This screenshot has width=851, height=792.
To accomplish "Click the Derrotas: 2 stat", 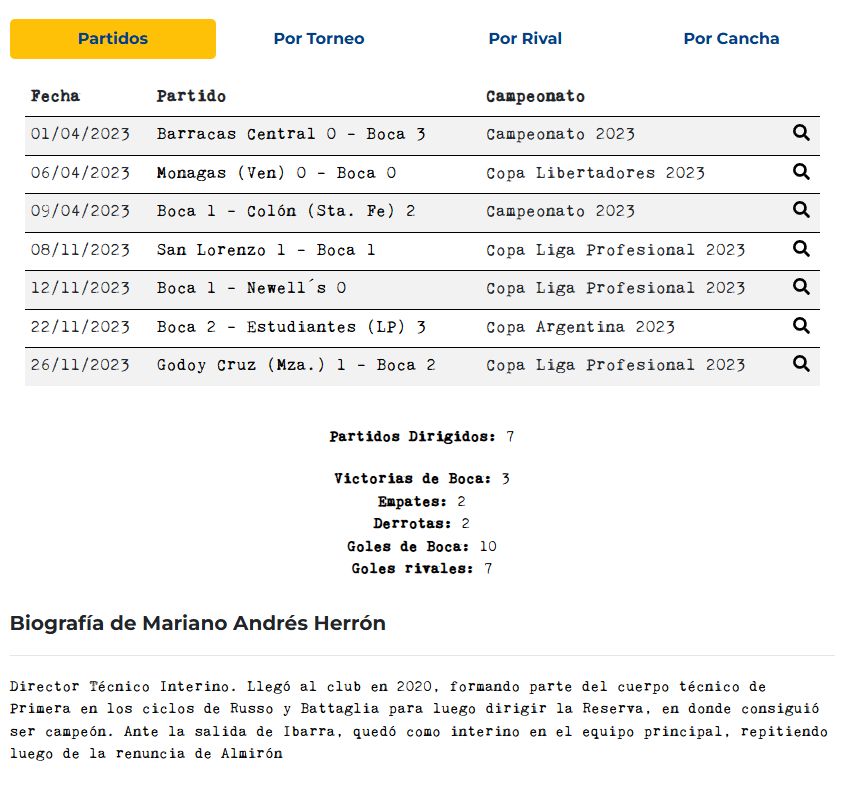I will [422, 523].
